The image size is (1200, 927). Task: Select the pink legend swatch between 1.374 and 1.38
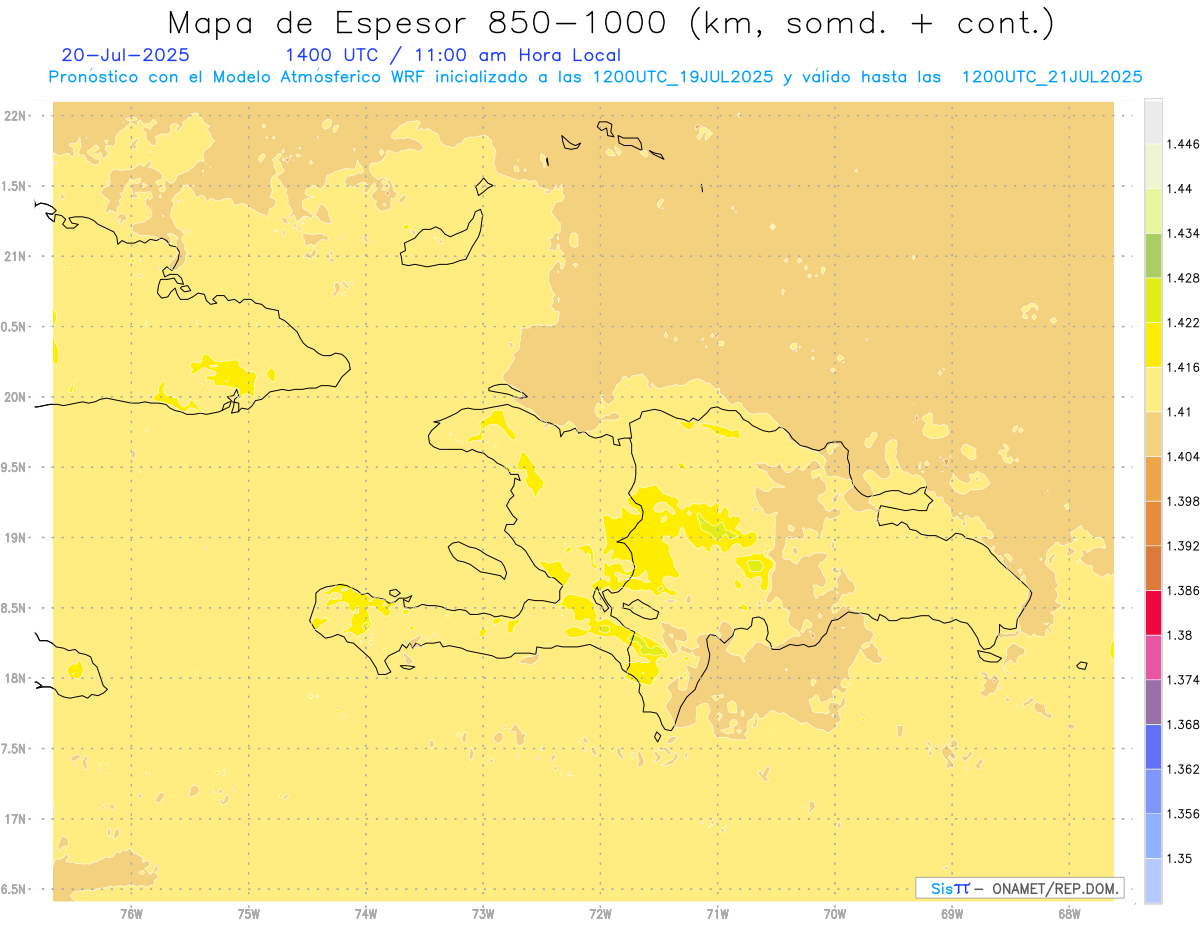point(1153,657)
